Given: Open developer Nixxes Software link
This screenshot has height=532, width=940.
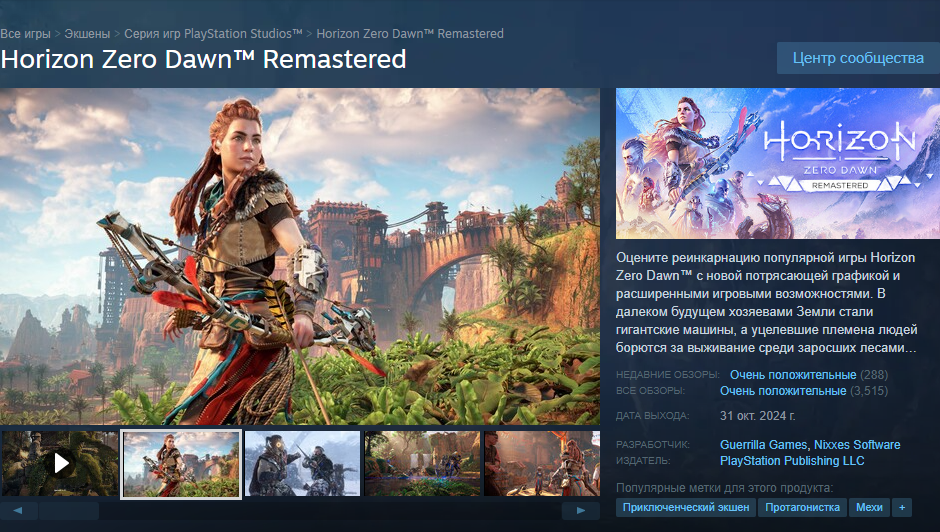Looking at the screenshot, I should [857, 445].
